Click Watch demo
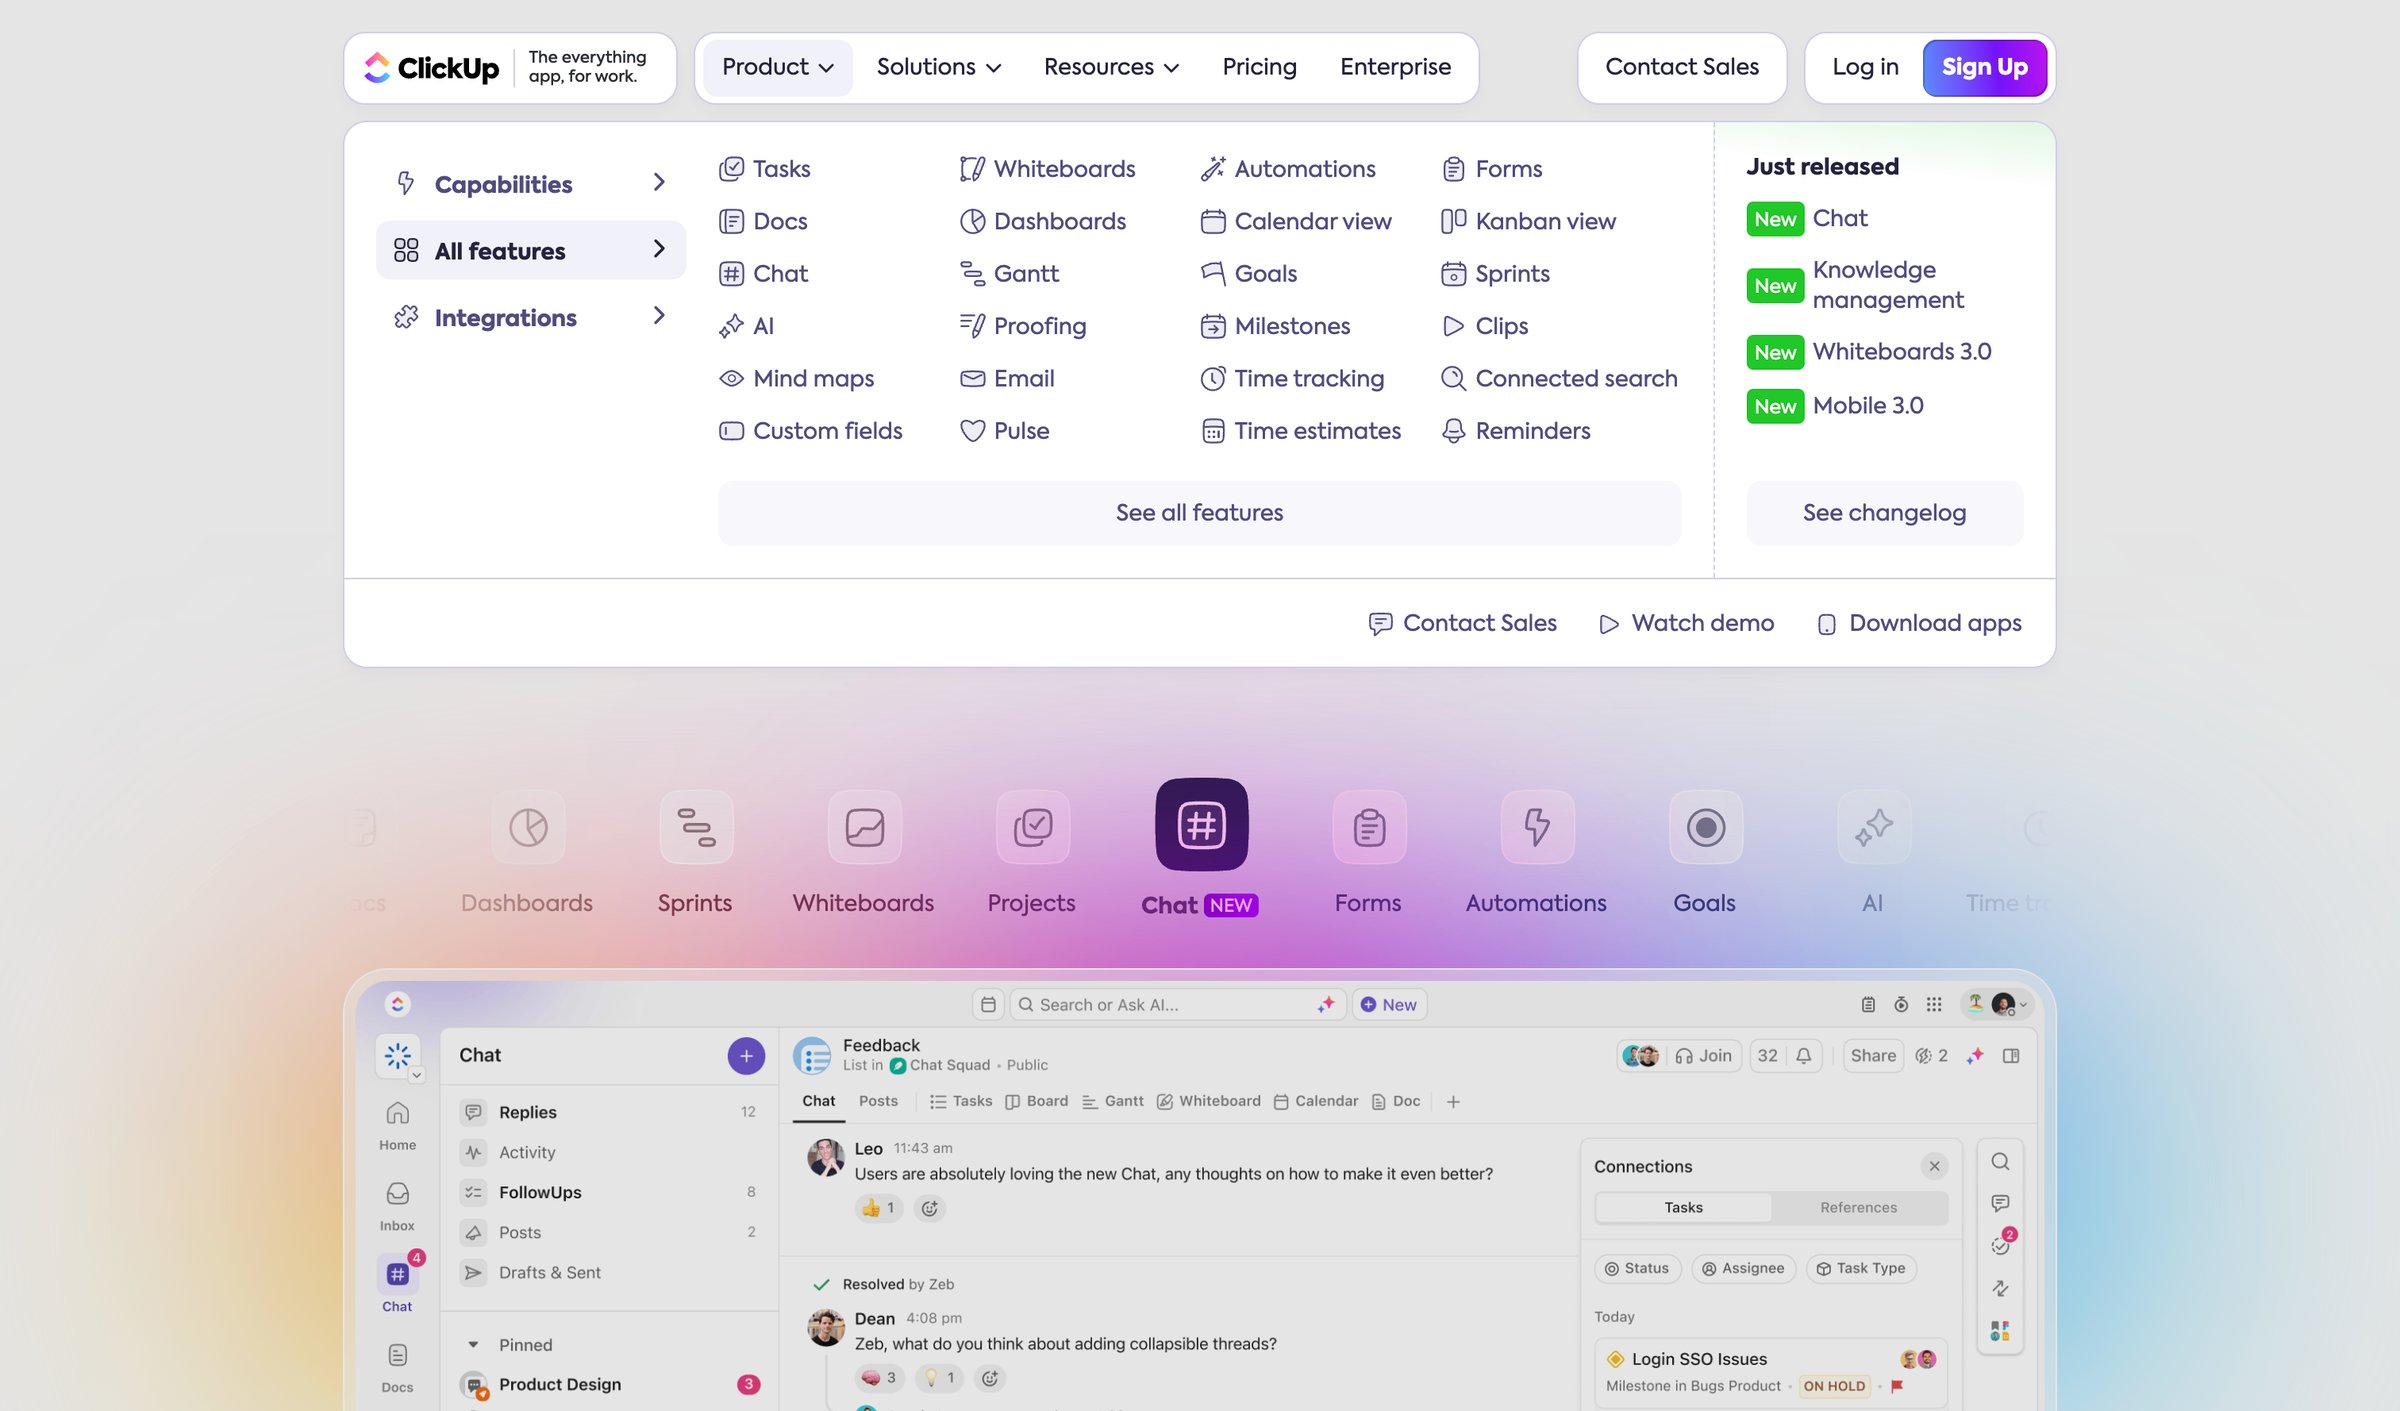This screenshot has height=1411, width=2400. pos(1686,623)
